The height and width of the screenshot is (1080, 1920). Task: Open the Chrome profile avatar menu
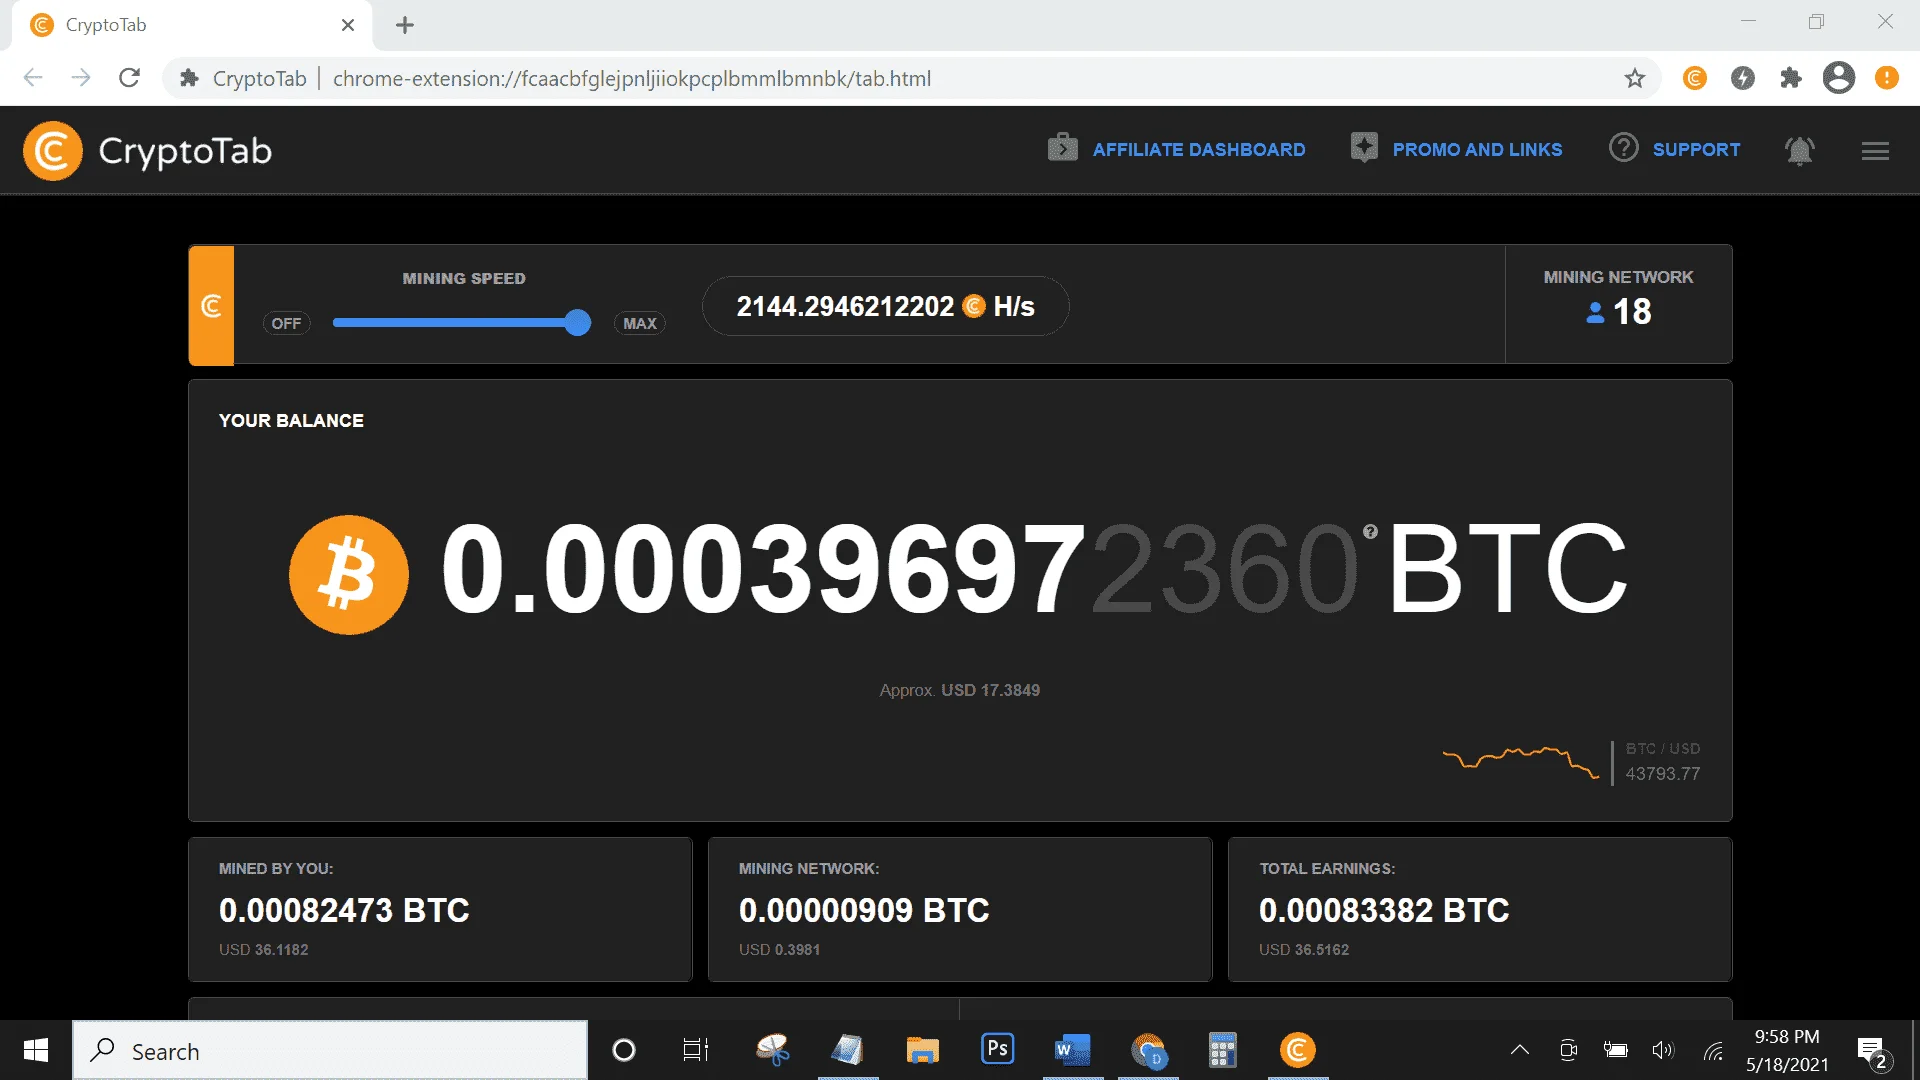click(1839, 78)
